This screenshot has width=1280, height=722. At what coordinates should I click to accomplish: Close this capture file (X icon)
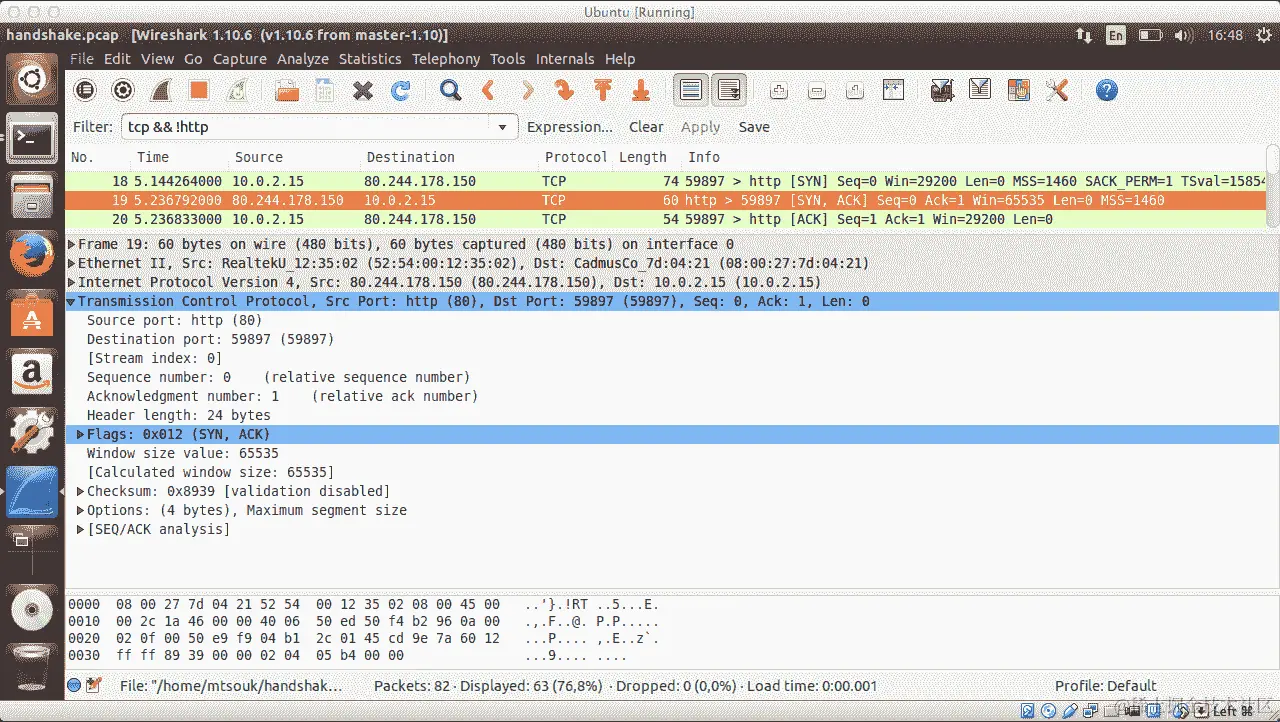pos(363,91)
